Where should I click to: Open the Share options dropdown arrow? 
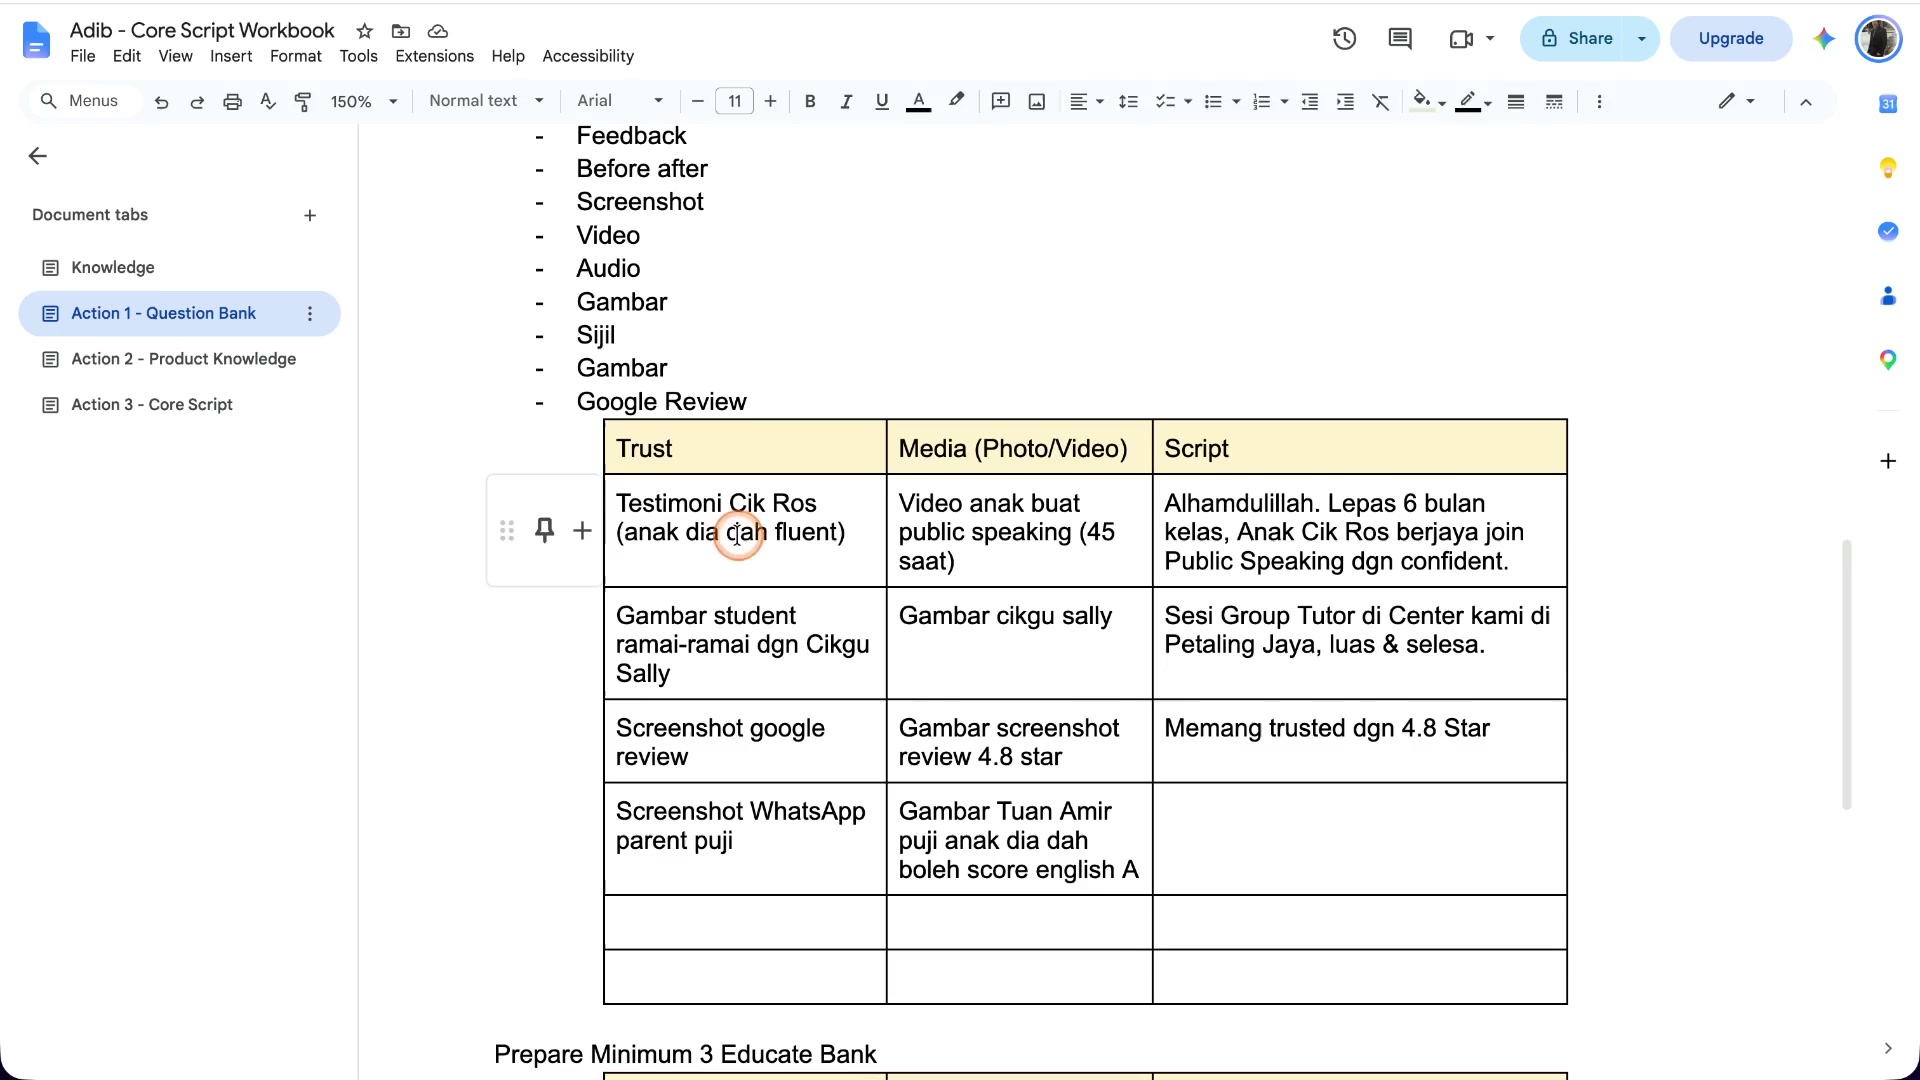coord(1641,39)
